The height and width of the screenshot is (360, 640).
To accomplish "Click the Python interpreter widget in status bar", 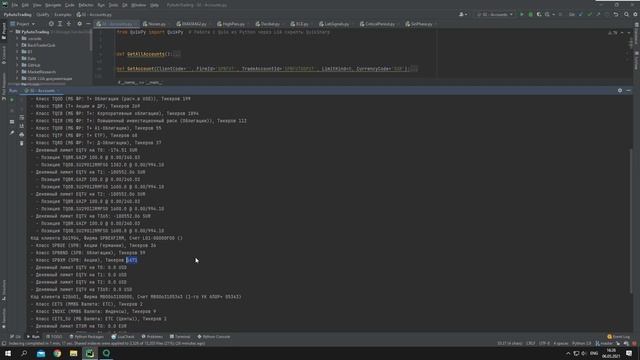I will [582, 344].
